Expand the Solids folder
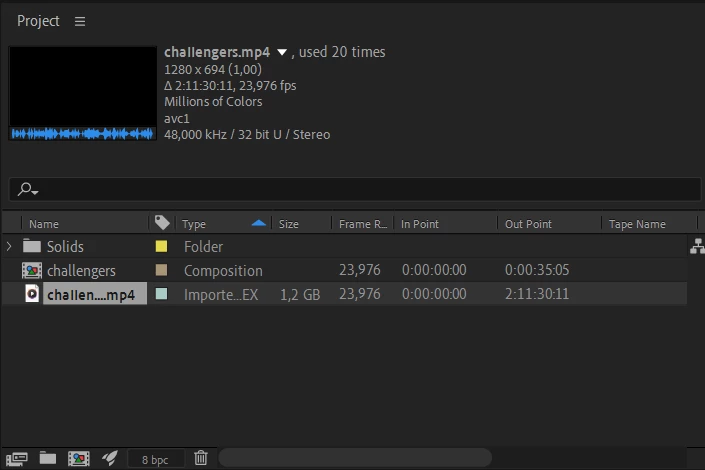The width and height of the screenshot is (705, 470). pyautogui.click(x=9, y=246)
